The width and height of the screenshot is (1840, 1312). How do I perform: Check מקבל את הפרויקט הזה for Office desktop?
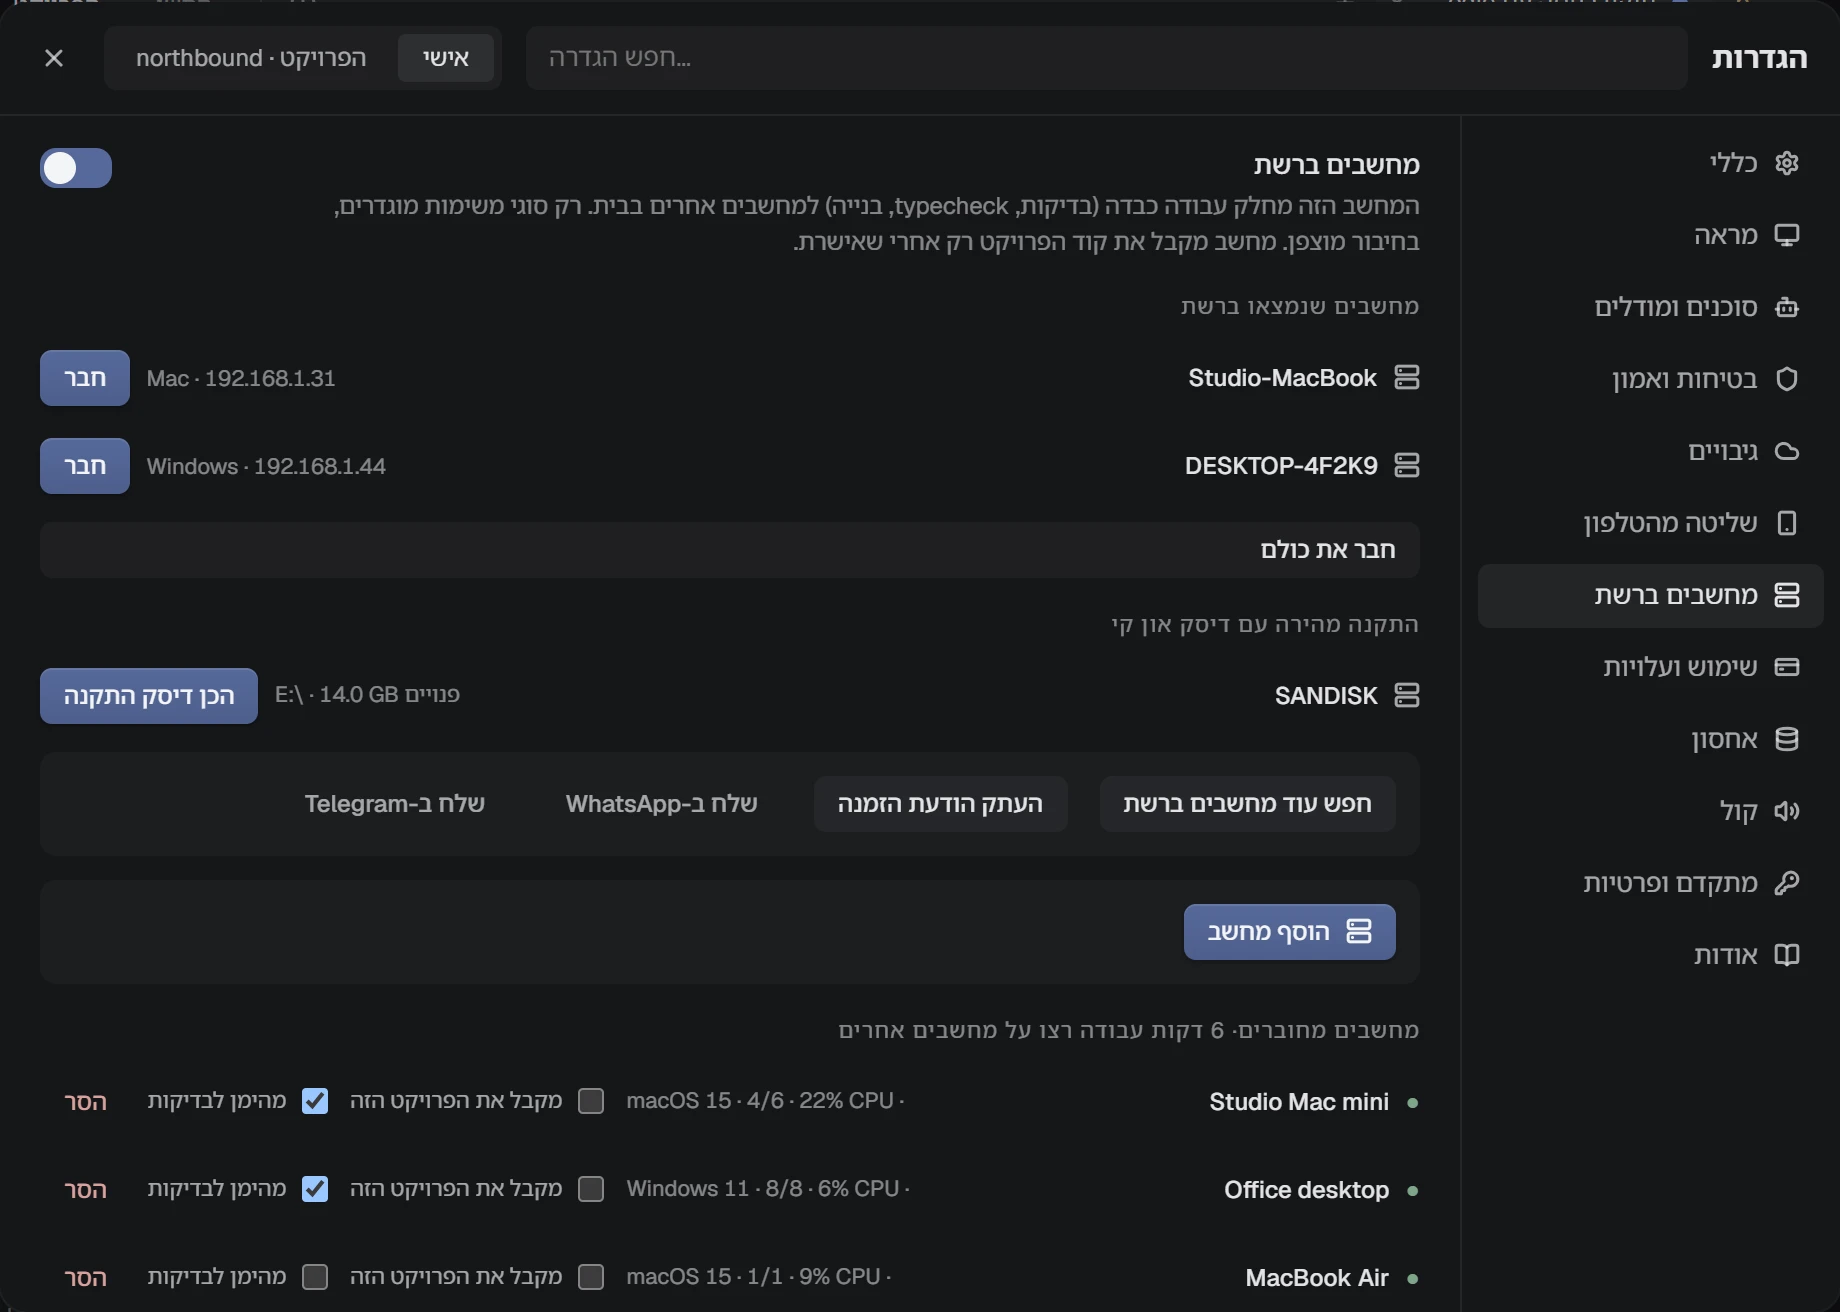pyautogui.click(x=591, y=1189)
